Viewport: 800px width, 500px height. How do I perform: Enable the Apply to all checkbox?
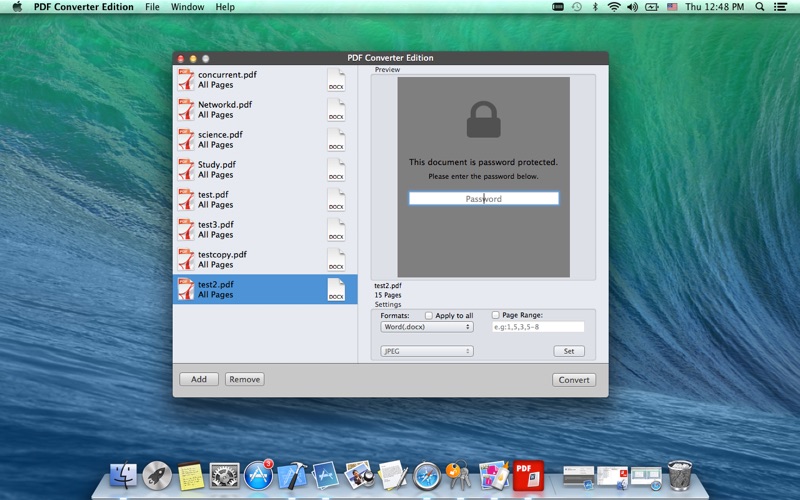(429, 315)
